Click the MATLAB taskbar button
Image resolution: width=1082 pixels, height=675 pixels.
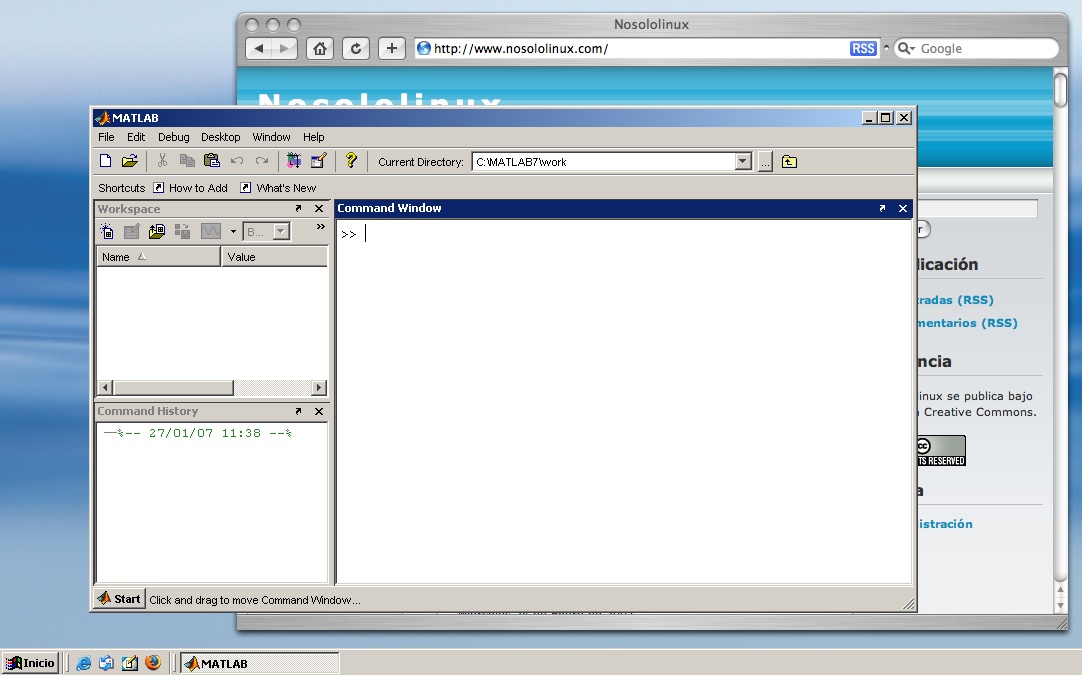(260, 663)
